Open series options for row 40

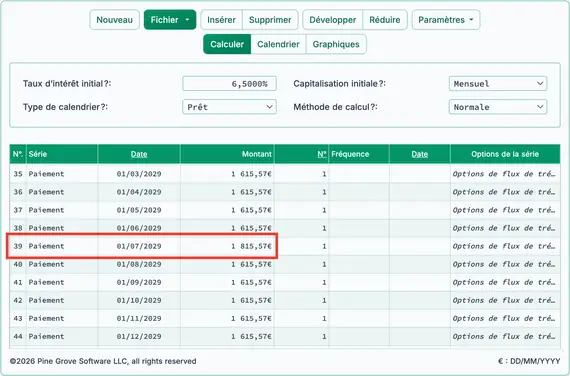pos(505,264)
